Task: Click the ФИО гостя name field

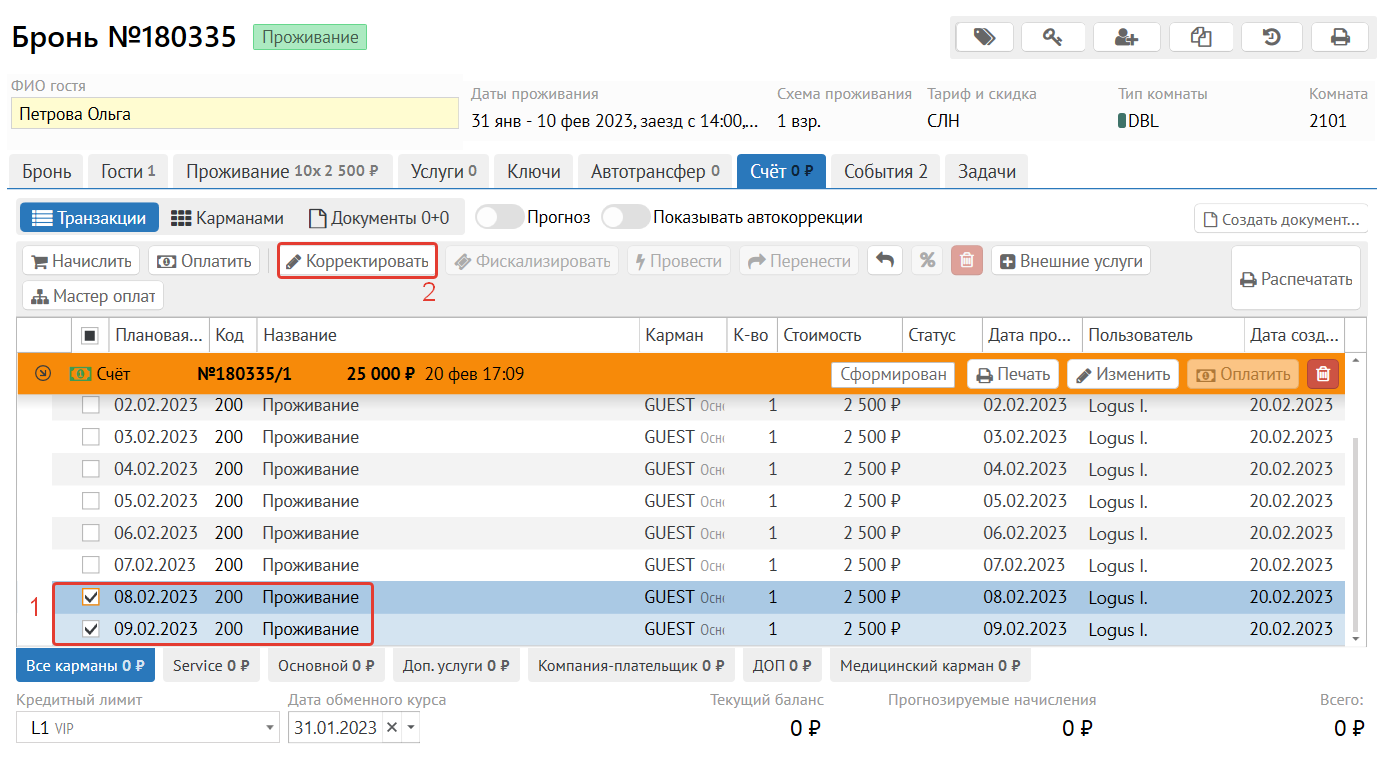Action: click(x=234, y=114)
